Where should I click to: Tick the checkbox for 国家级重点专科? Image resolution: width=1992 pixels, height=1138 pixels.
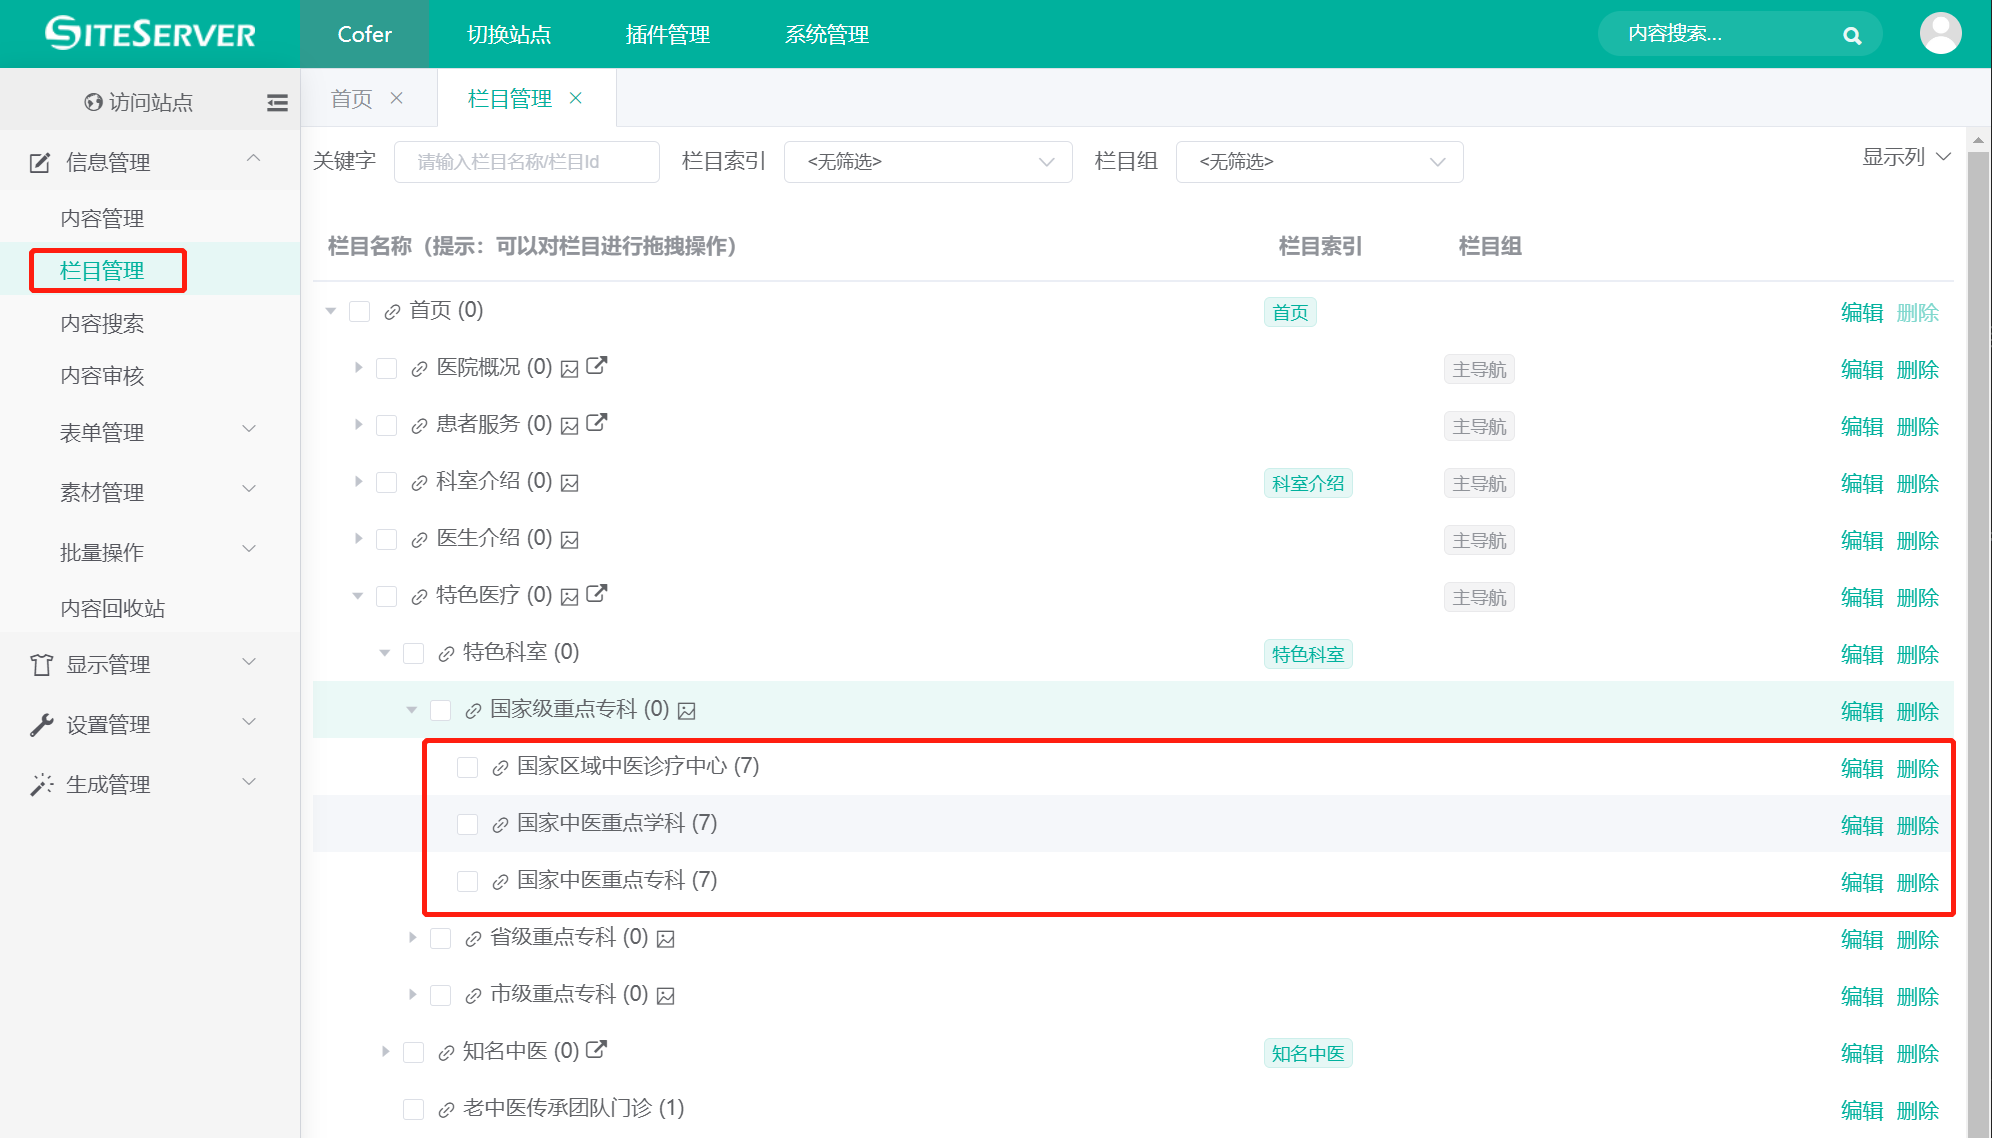click(441, 711)
